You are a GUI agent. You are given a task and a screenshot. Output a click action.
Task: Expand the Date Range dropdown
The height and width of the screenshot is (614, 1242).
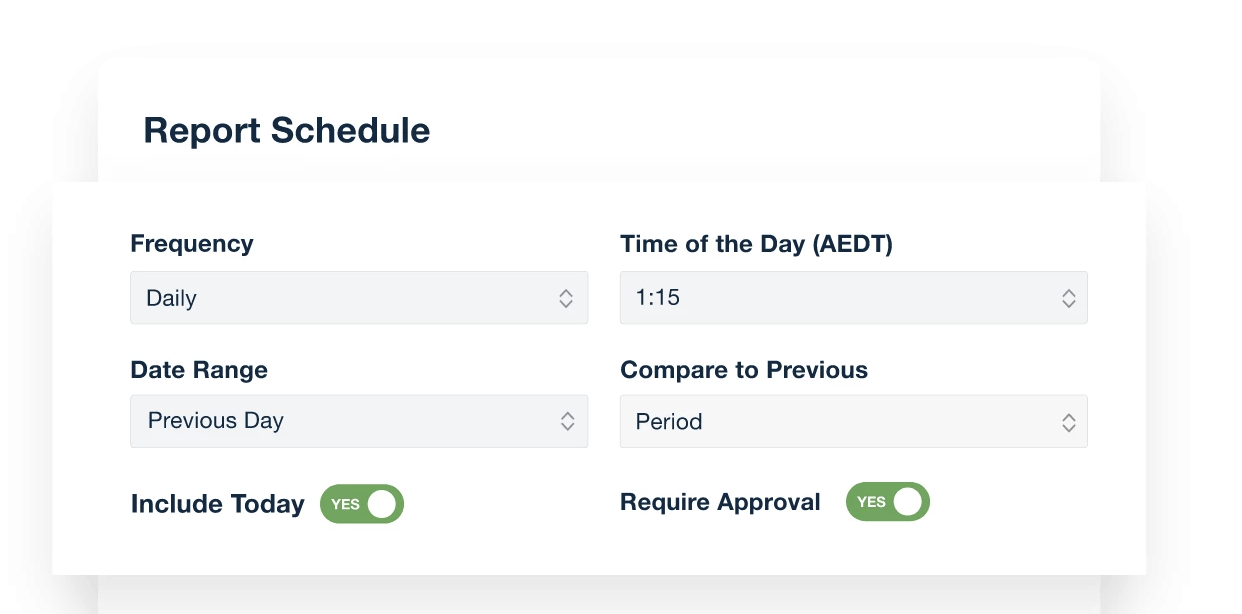coord(359,421)
